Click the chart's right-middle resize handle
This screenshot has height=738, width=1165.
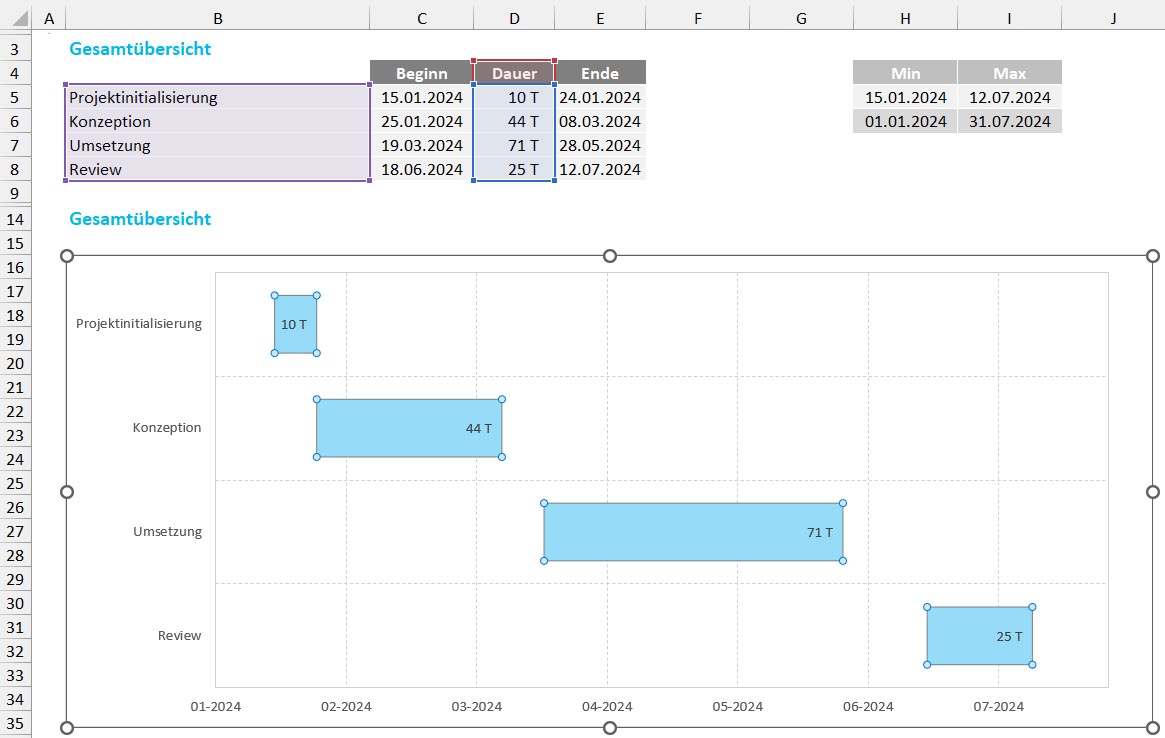(x=1152, y=492)
